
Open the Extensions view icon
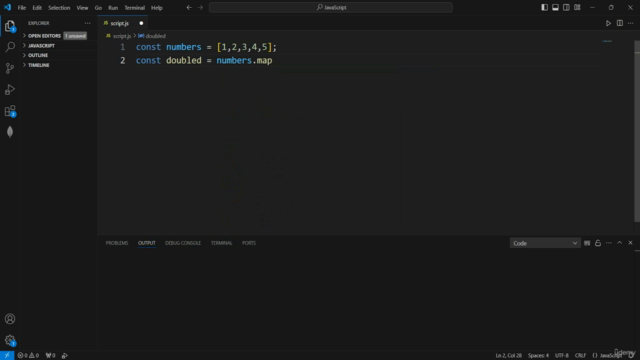coord(10,111)
